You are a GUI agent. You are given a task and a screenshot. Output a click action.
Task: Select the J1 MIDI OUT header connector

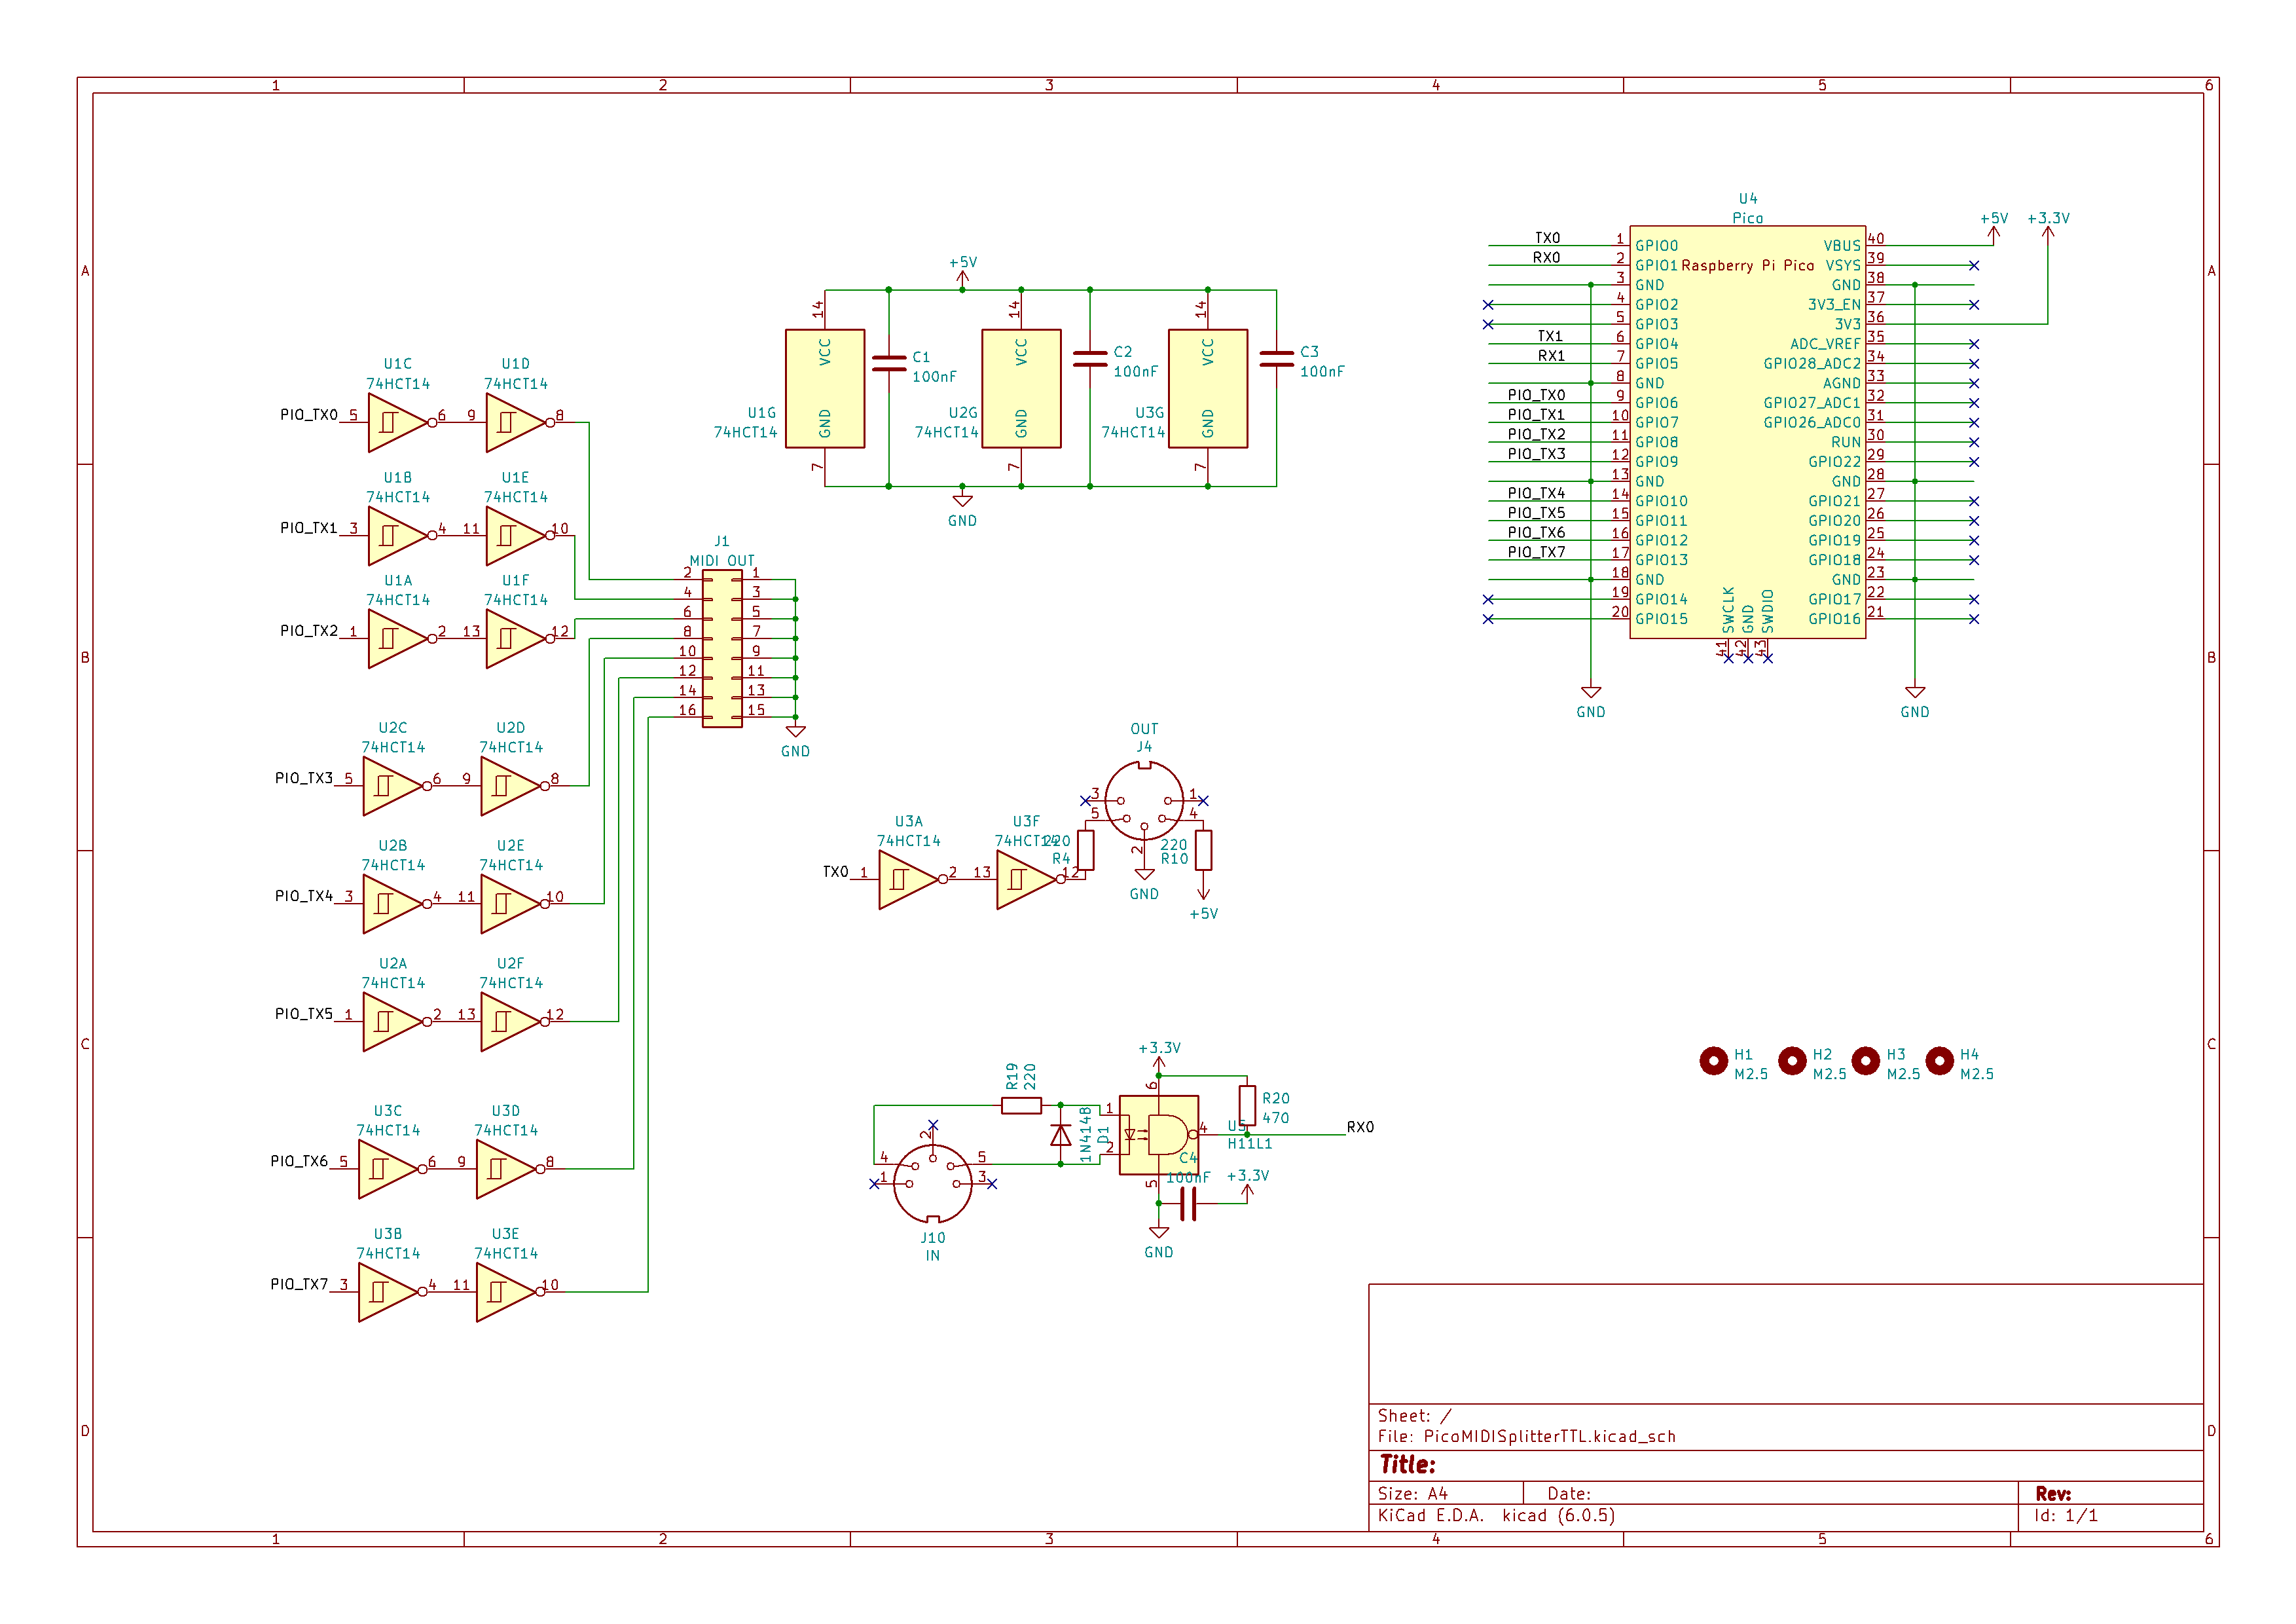coord(722,648)
